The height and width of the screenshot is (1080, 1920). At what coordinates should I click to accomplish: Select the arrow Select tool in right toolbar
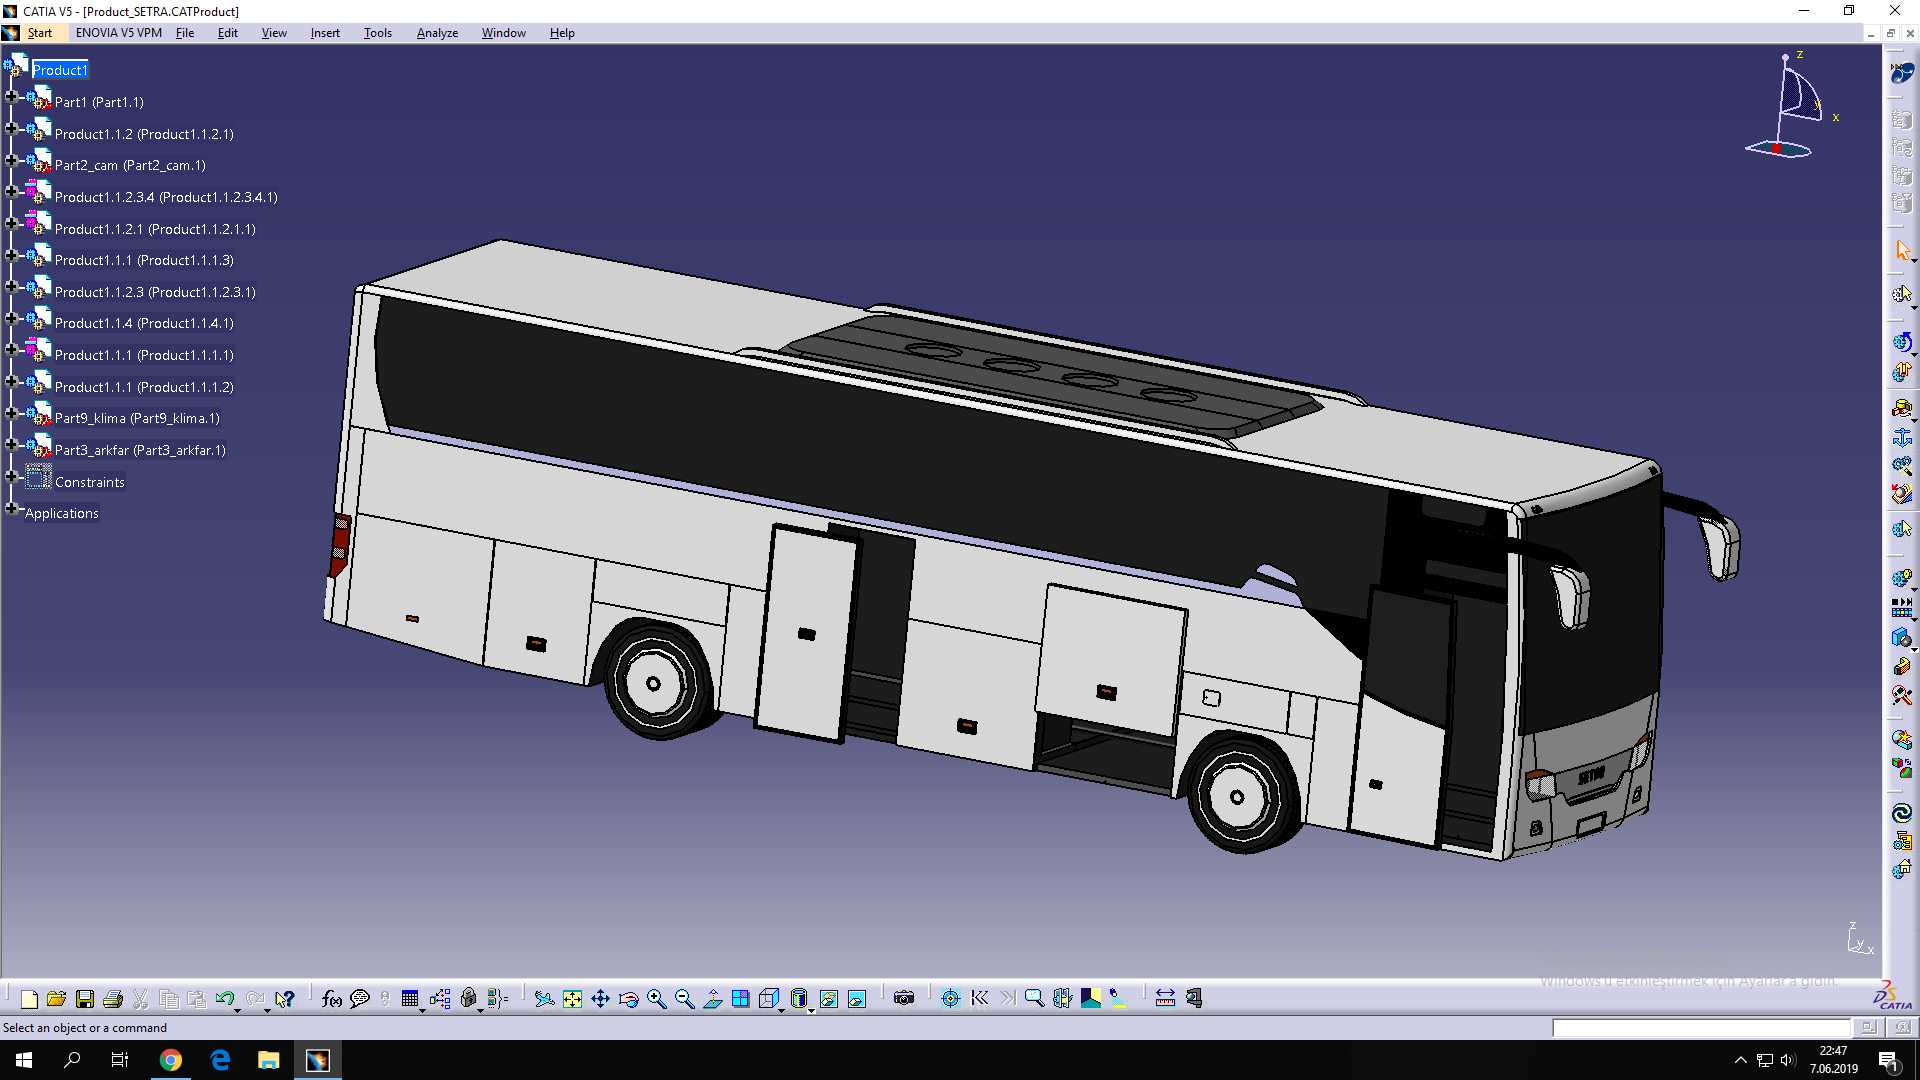pyautogui.click(x=1902, y=250)
